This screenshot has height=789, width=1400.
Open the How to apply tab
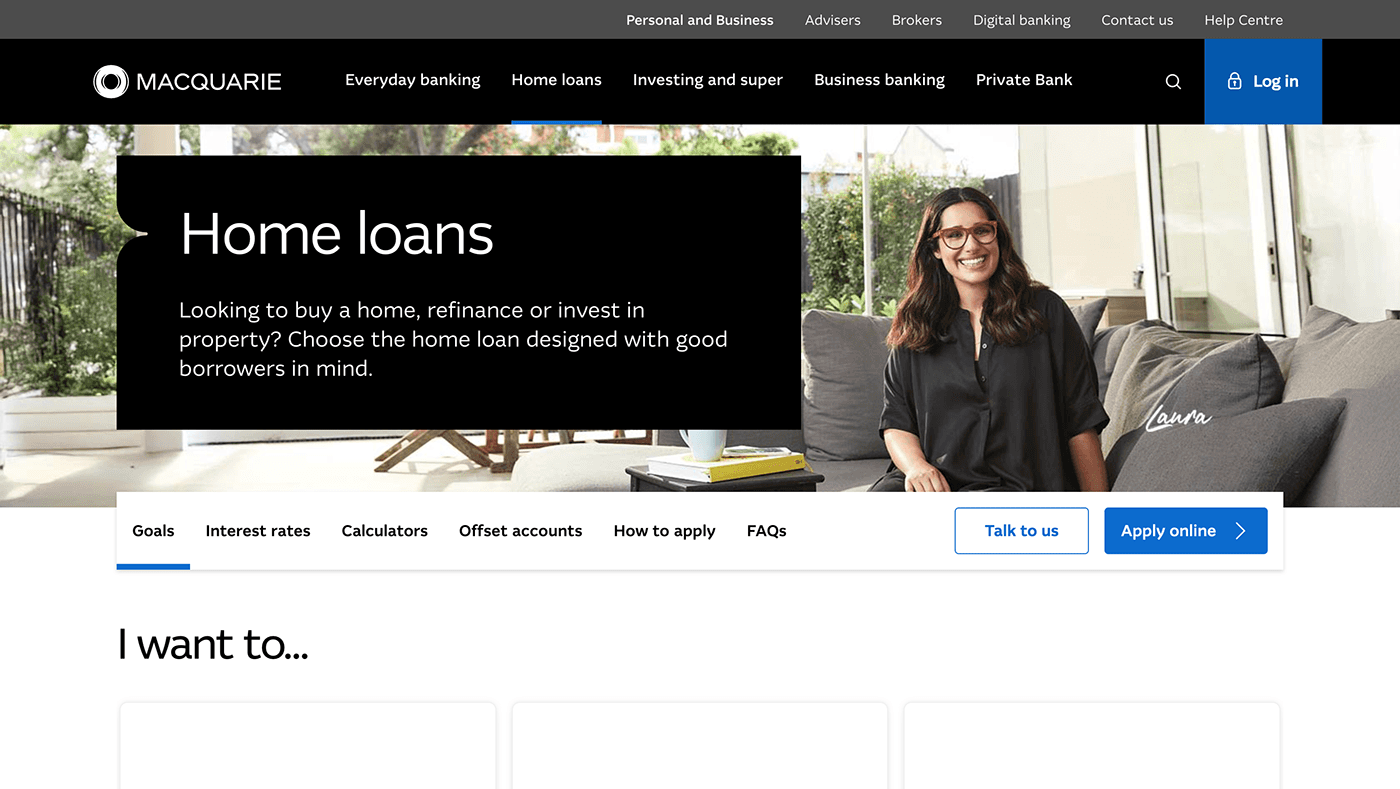pos(664,531)
